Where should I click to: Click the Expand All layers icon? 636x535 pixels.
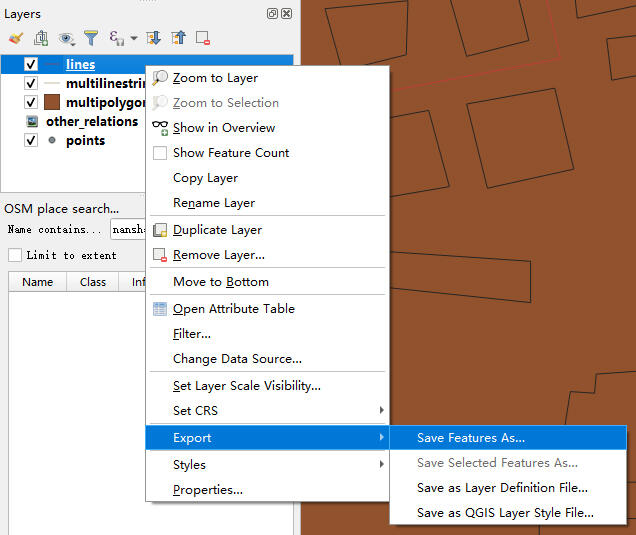tap(153, 38)
